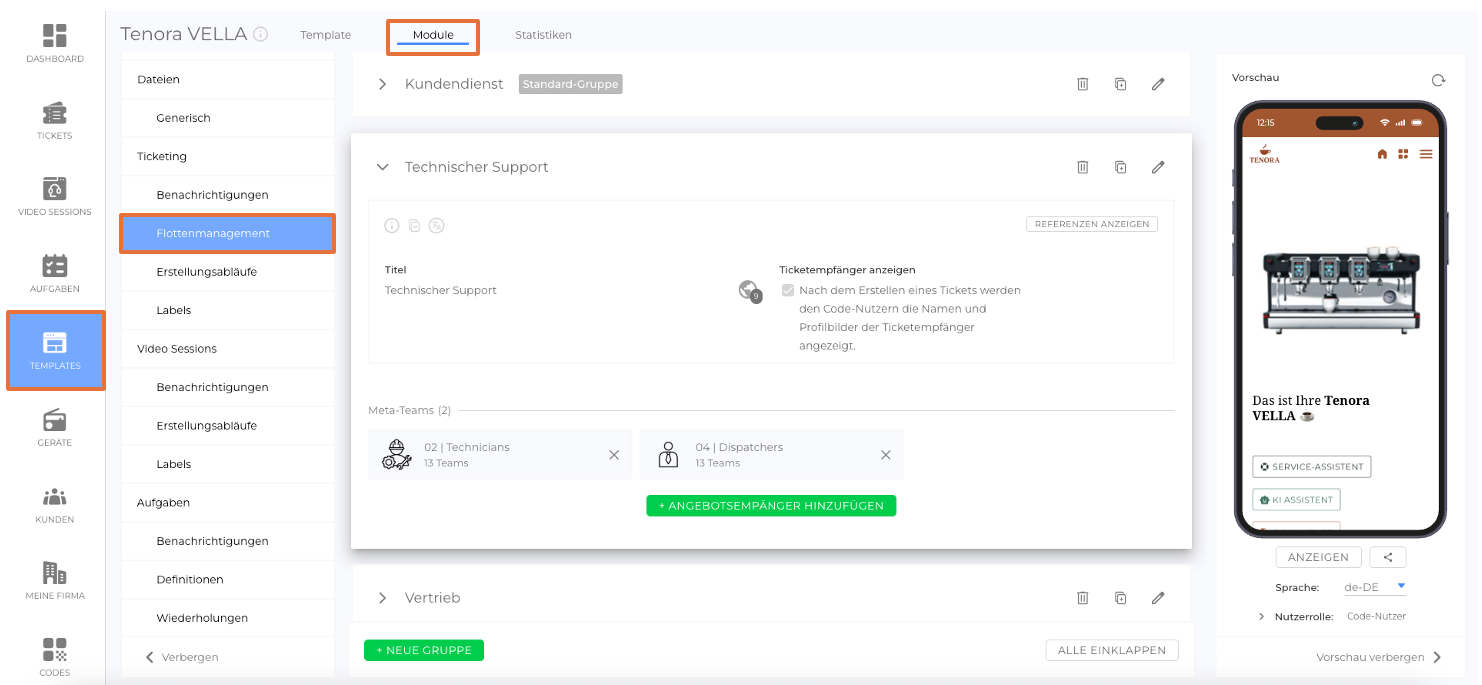Refresh the Vorschau preview

1438,80
